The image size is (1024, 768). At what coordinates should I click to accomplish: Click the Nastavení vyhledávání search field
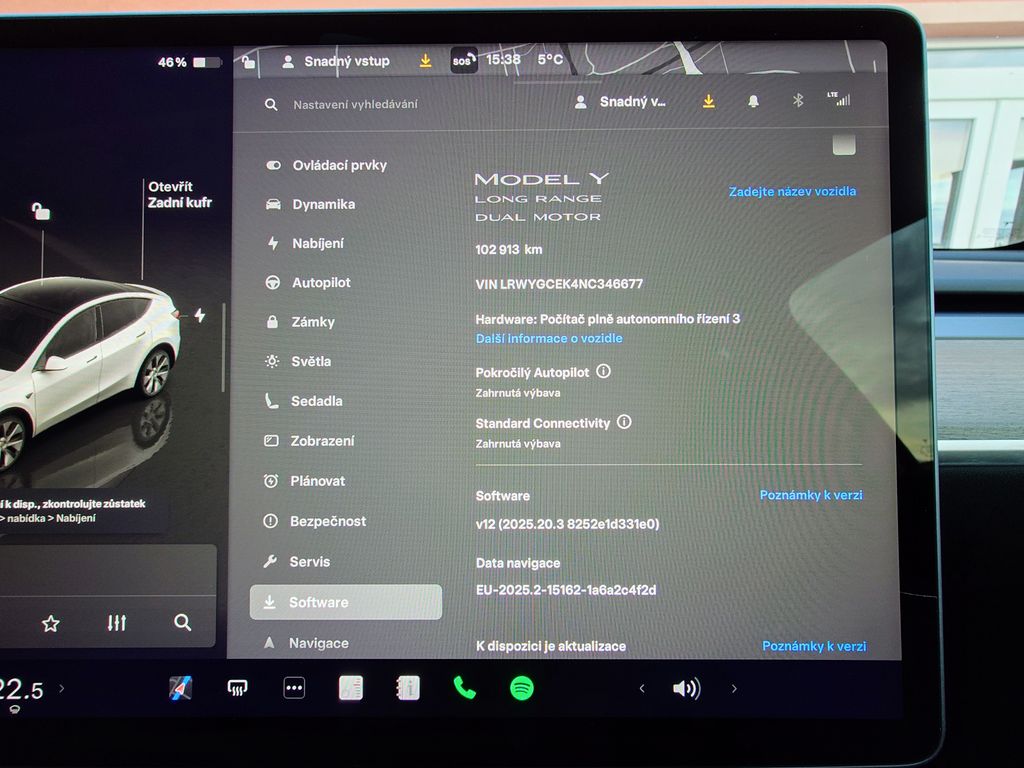tap(355, 104)
